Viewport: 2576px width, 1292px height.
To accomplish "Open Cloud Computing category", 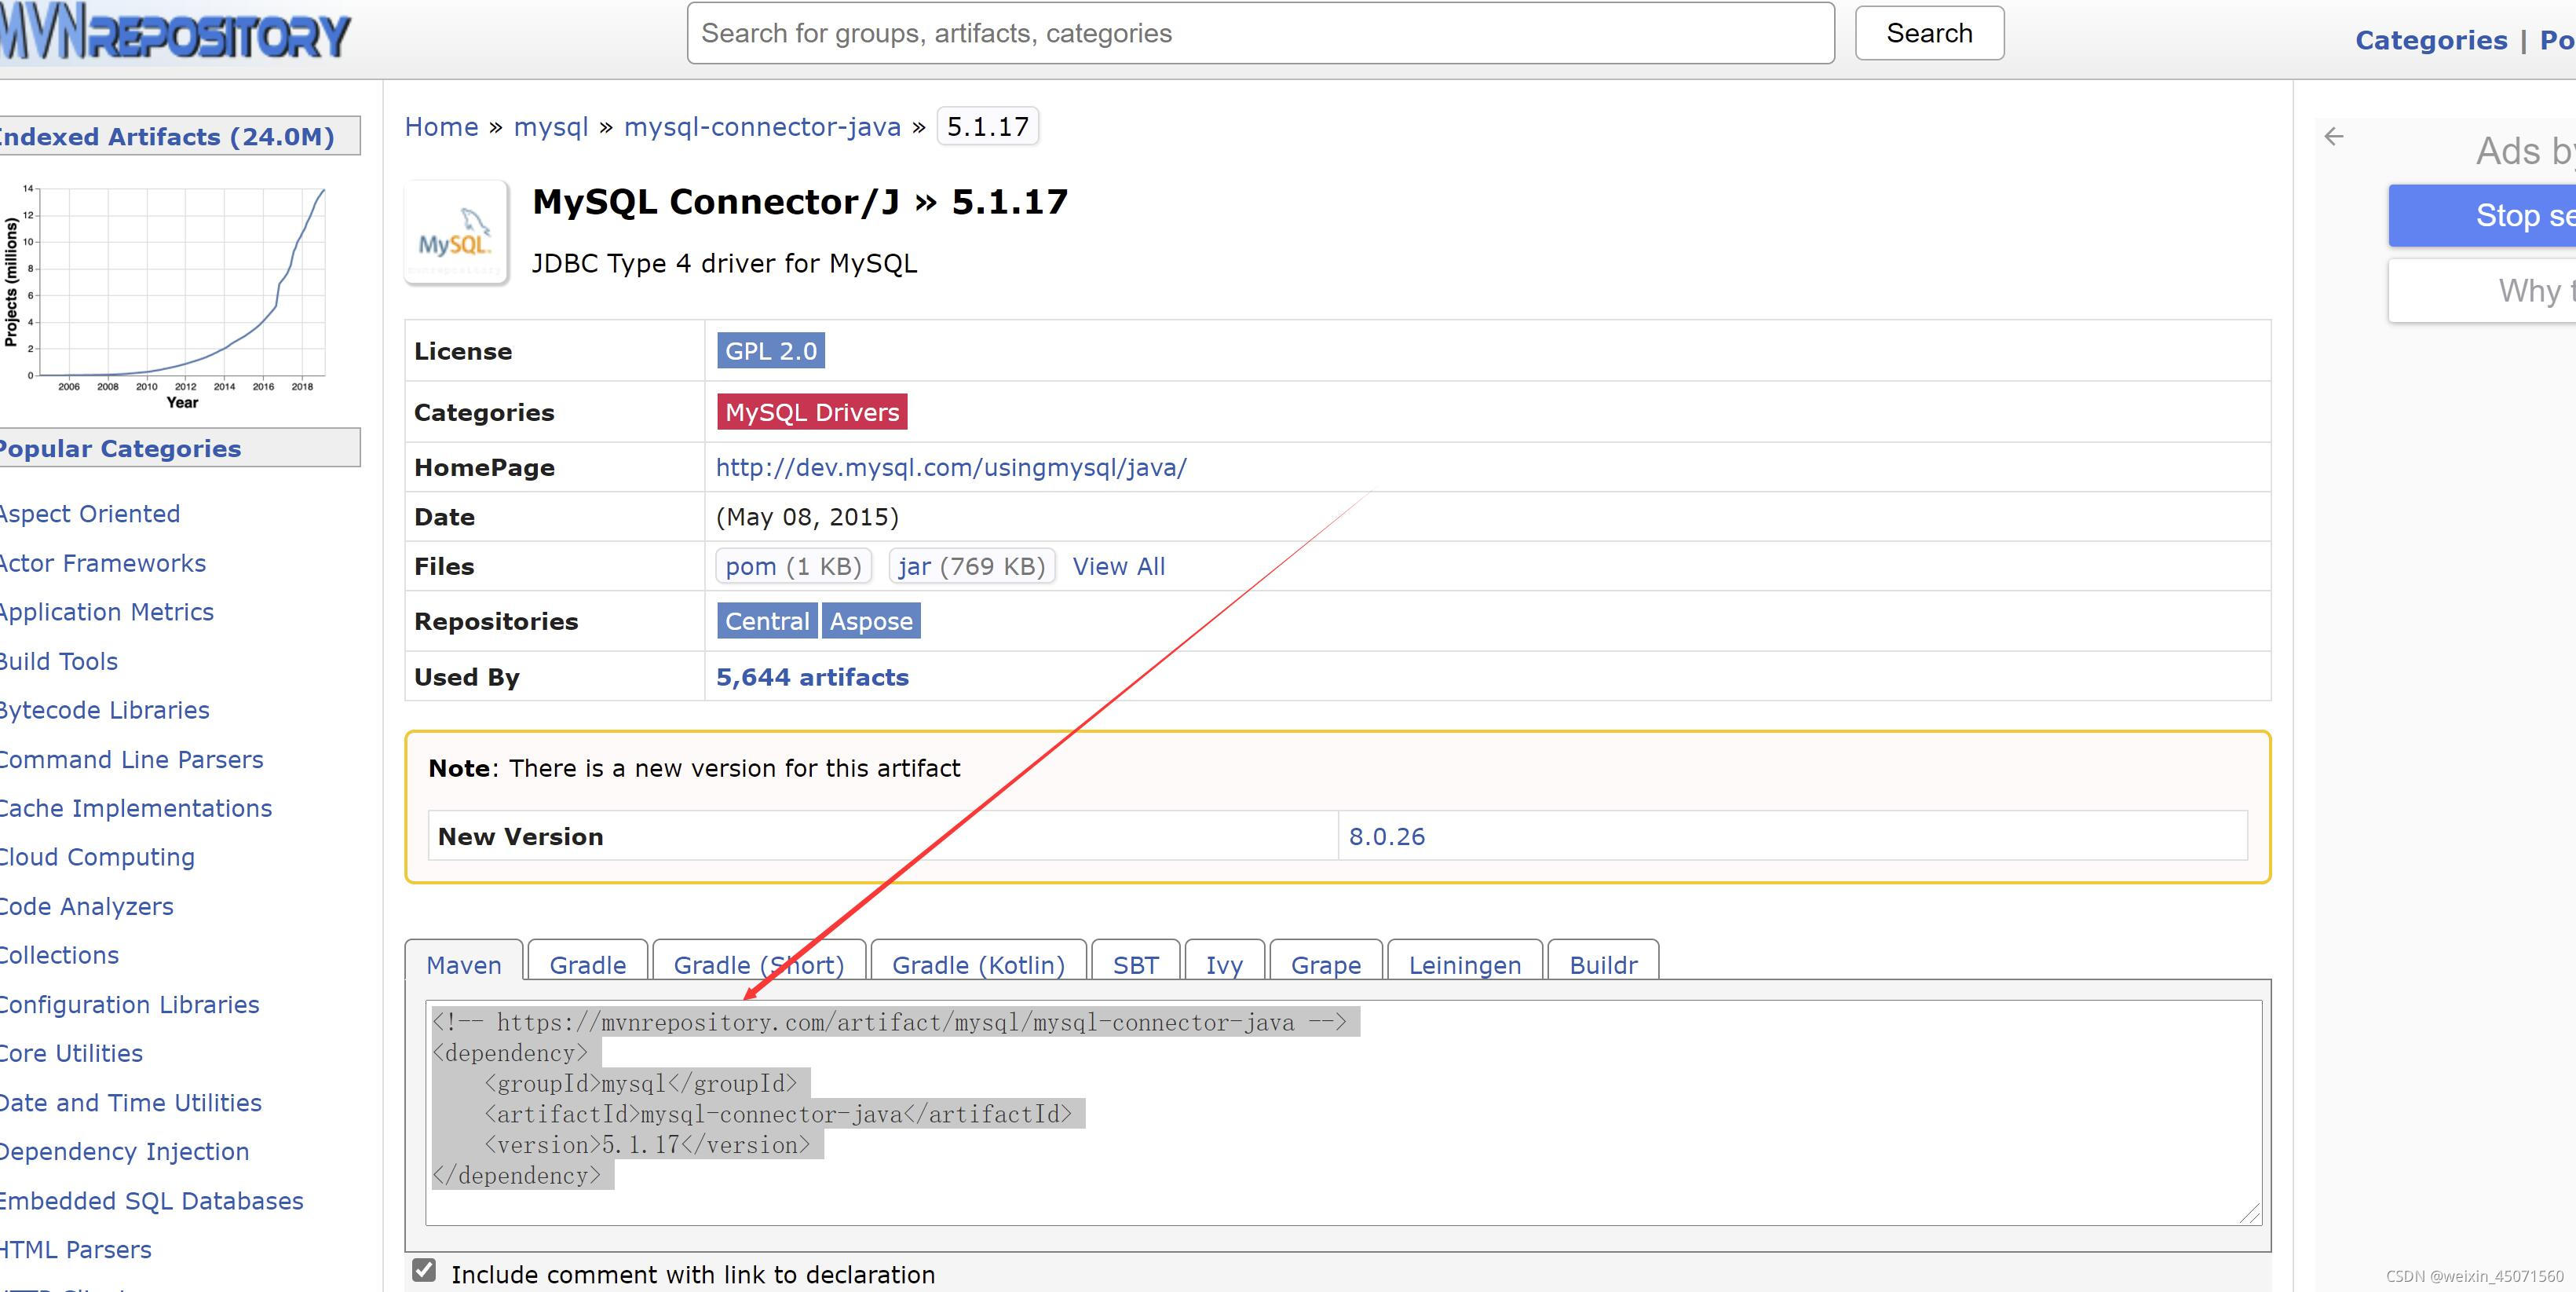I will tap(97, 857).
